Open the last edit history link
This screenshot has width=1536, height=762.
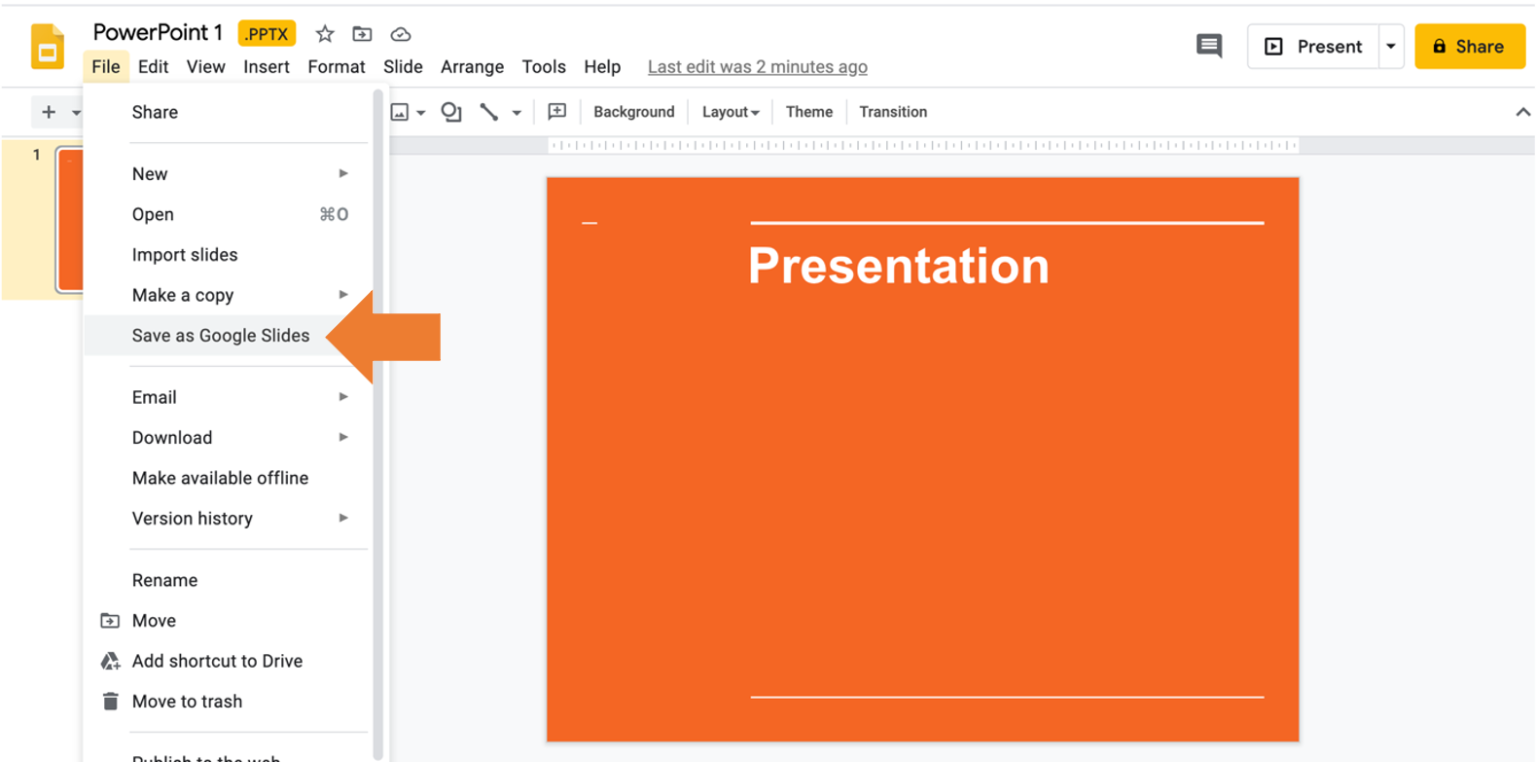point(757,66)
